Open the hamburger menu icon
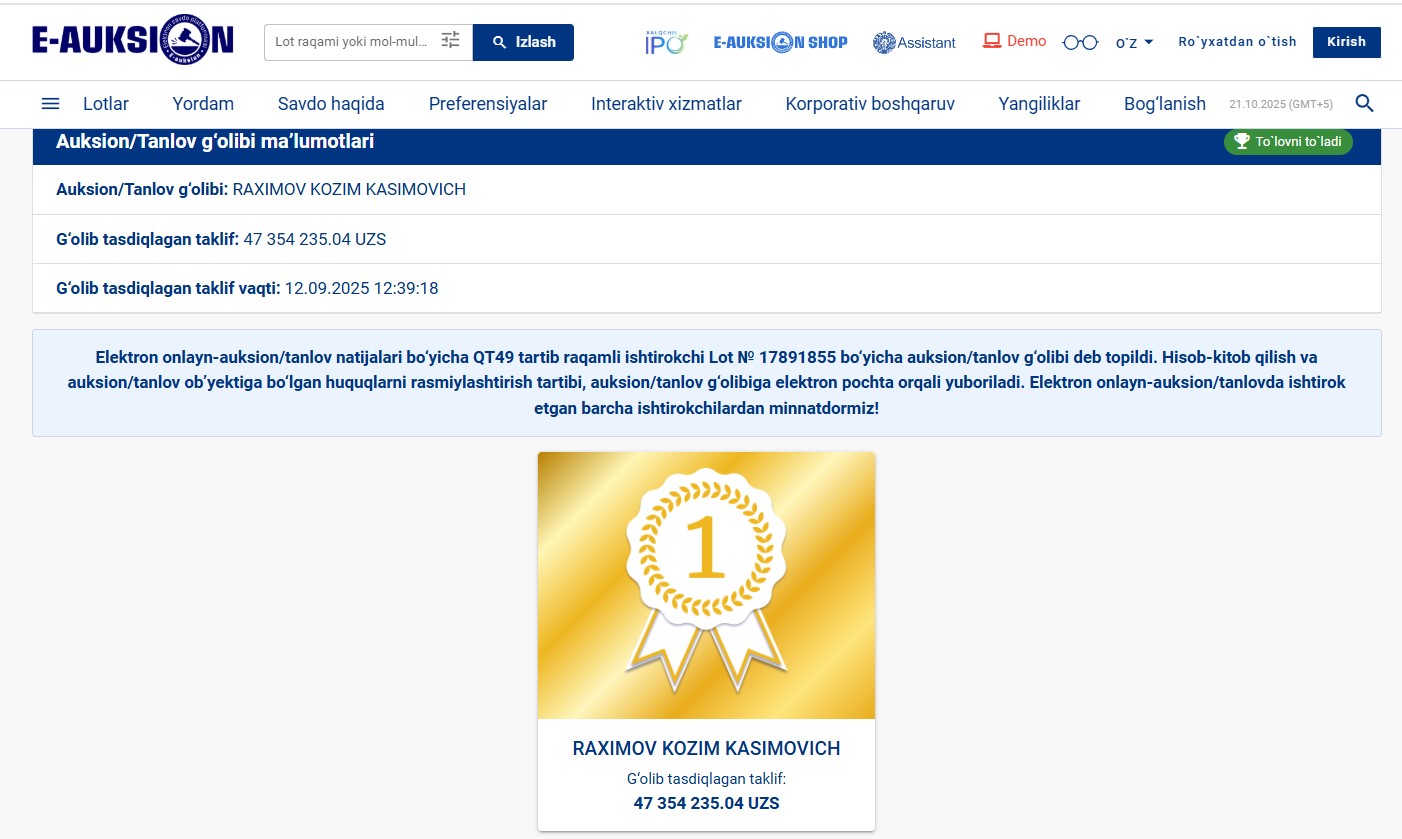The image size is (1402, 839). (x=50, y=104)
